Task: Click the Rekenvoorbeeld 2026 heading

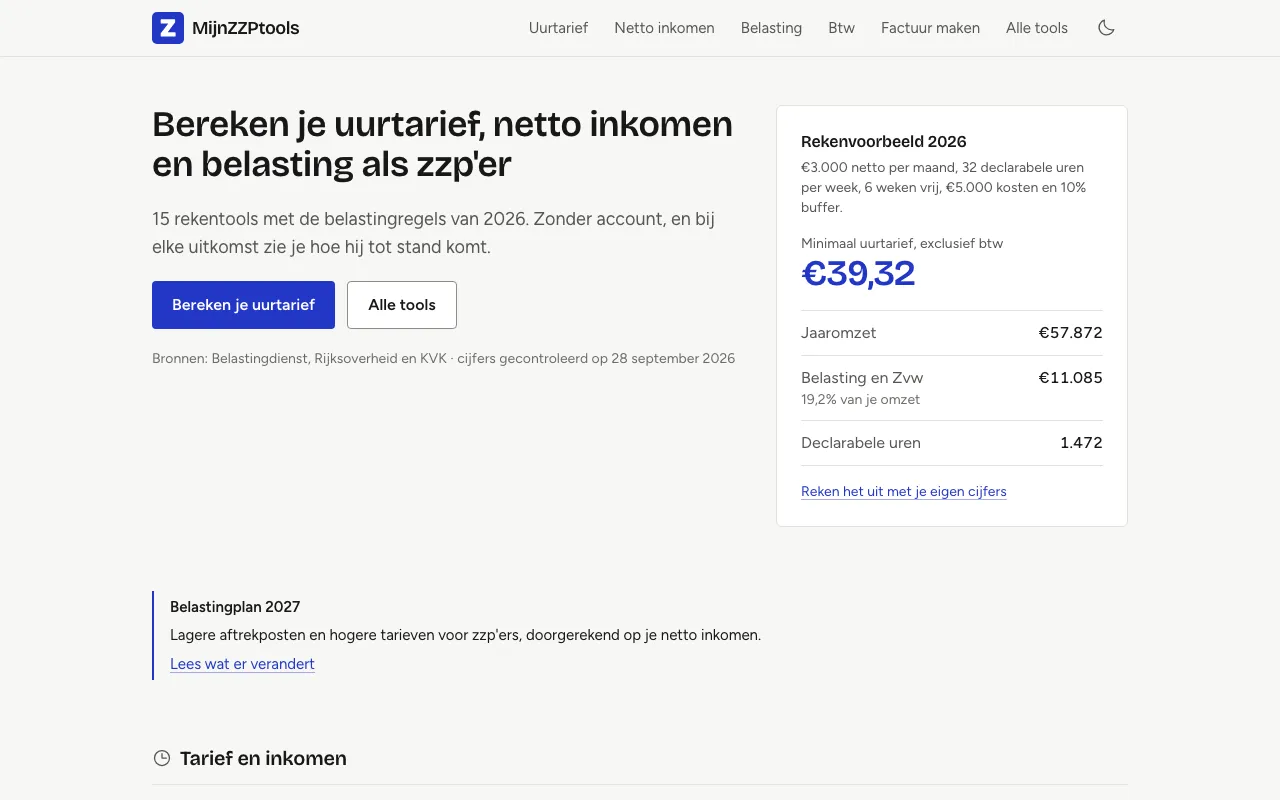Action: (x=884, y=142)
